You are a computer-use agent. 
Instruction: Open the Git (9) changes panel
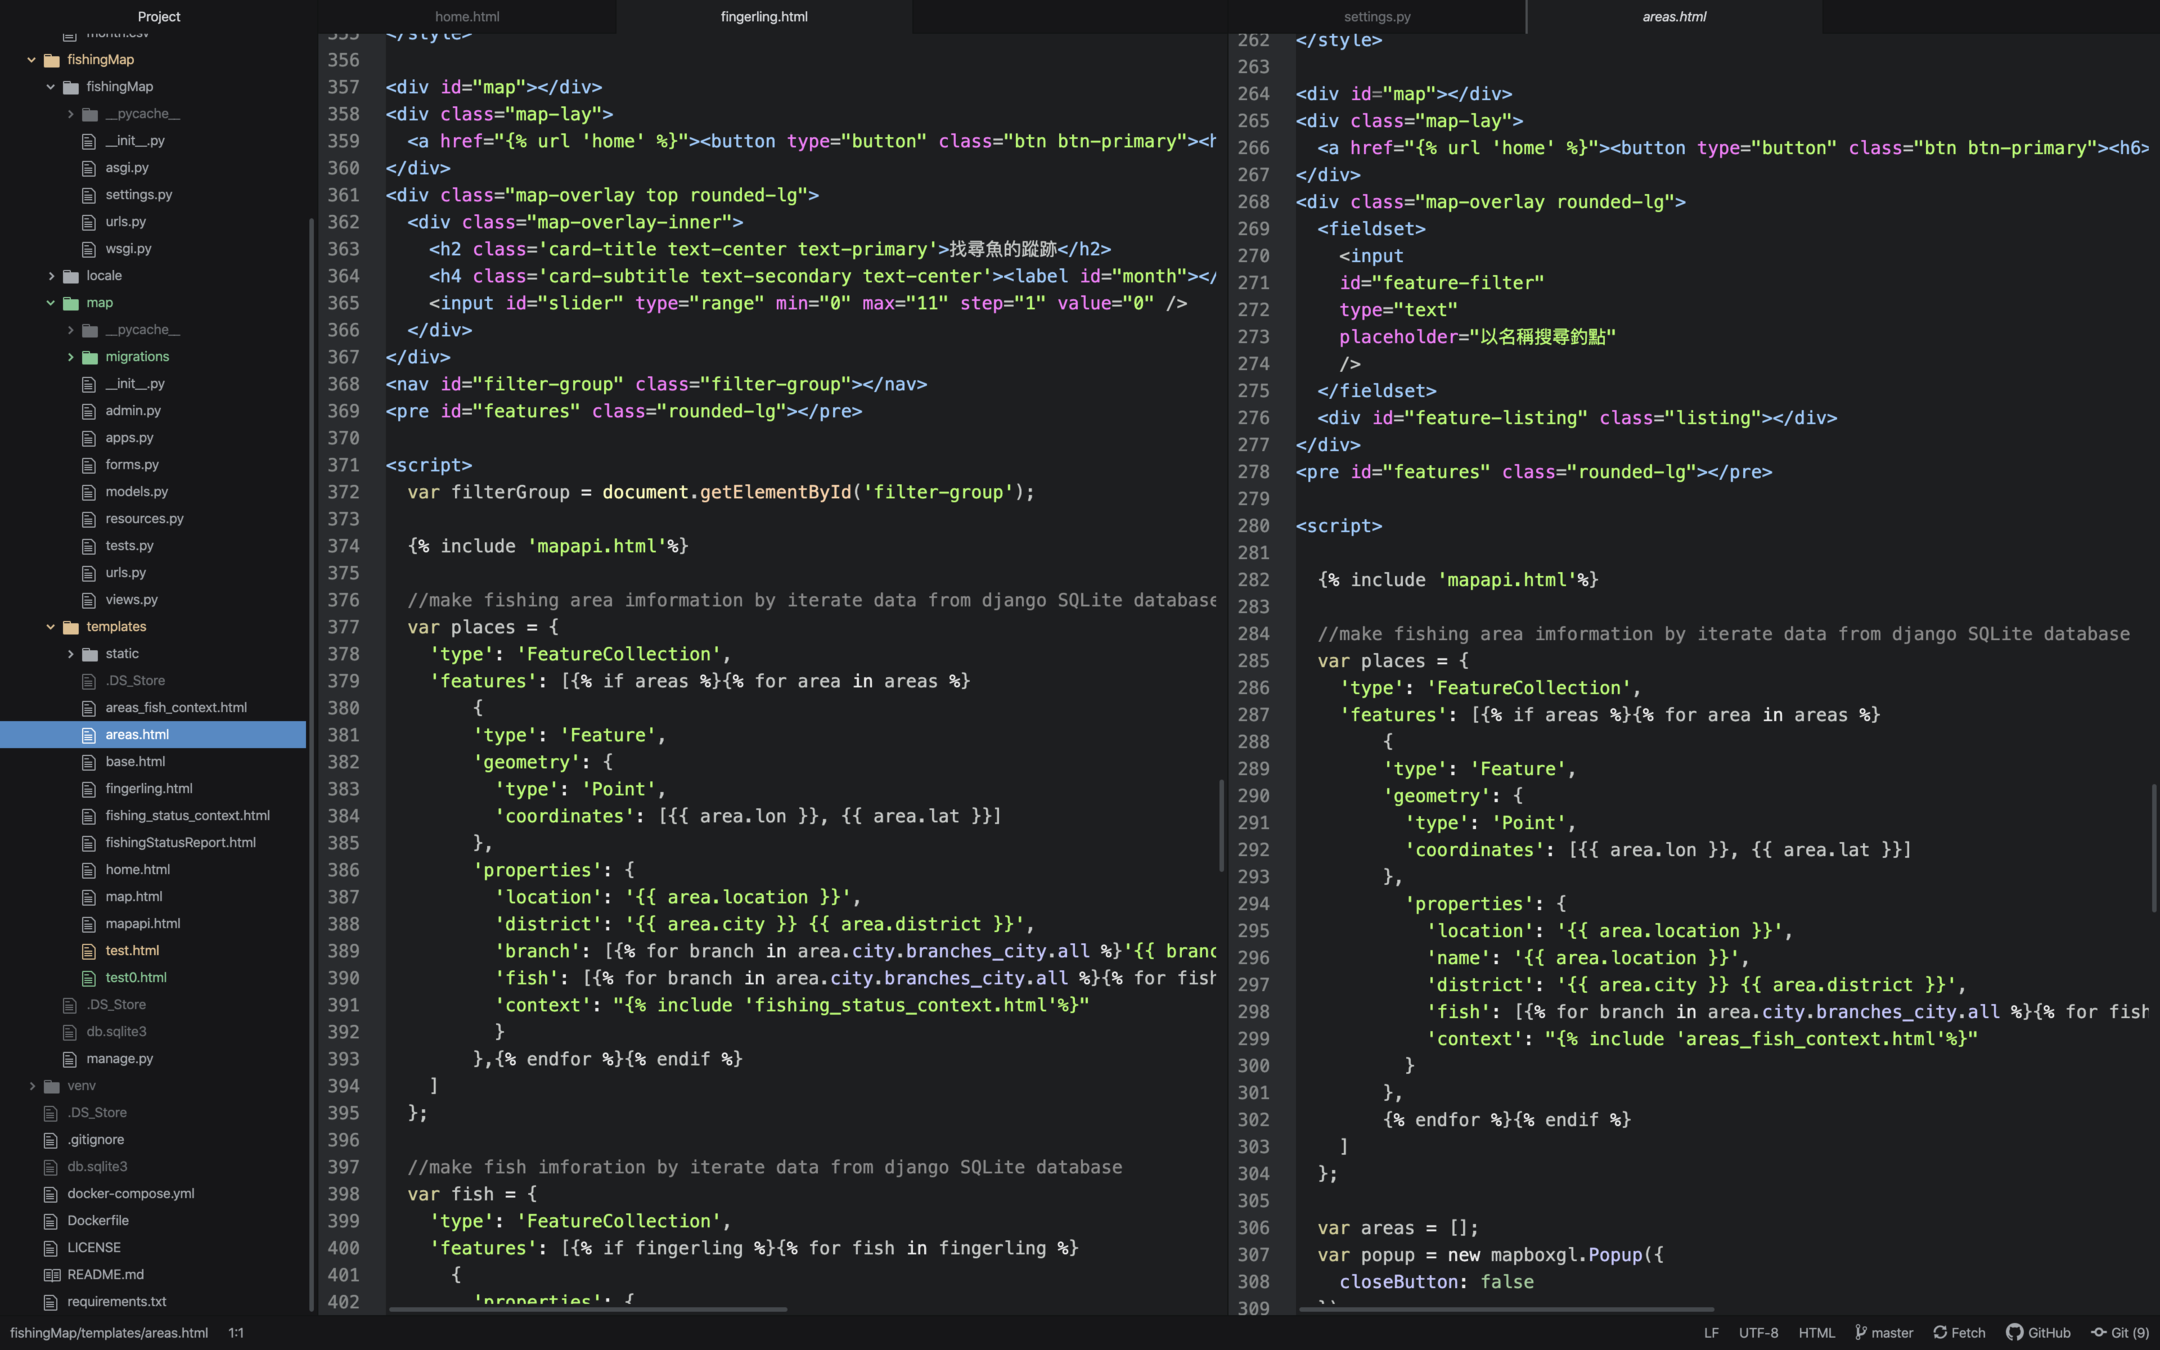(x=2120, y=1332)
